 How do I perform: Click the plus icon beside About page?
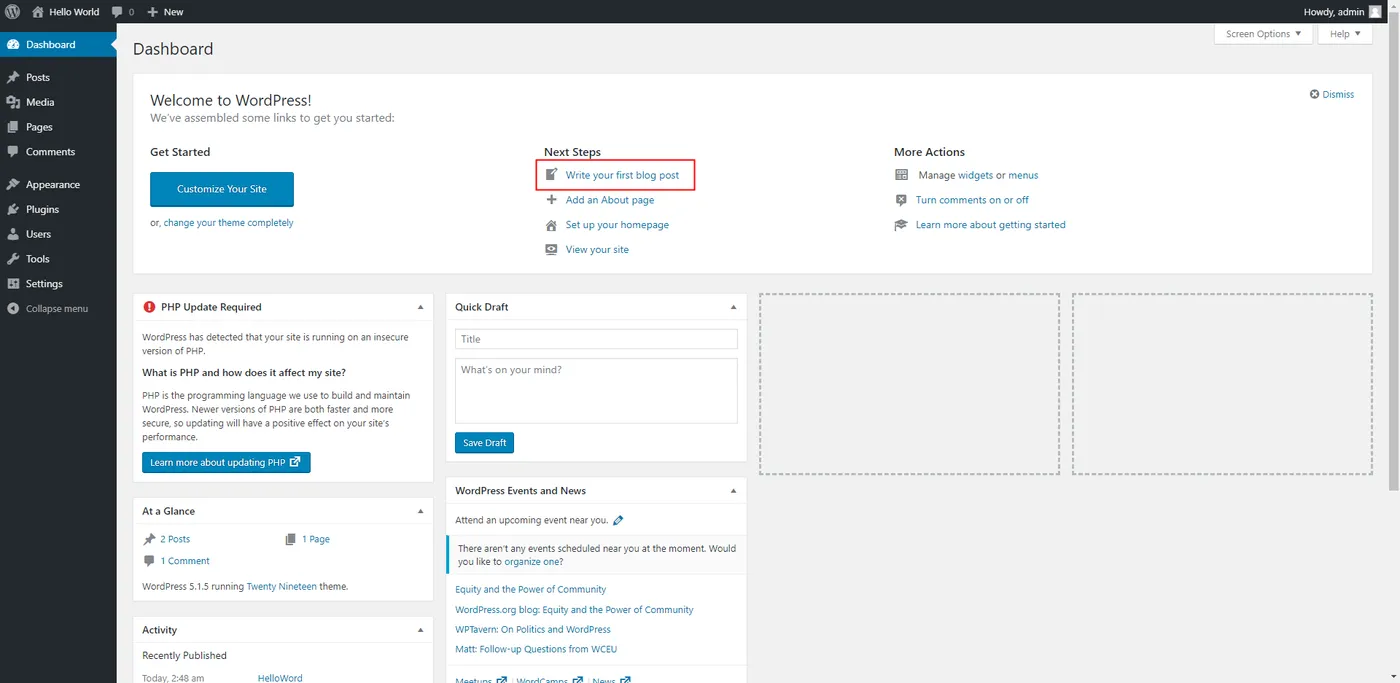[551, 199]
